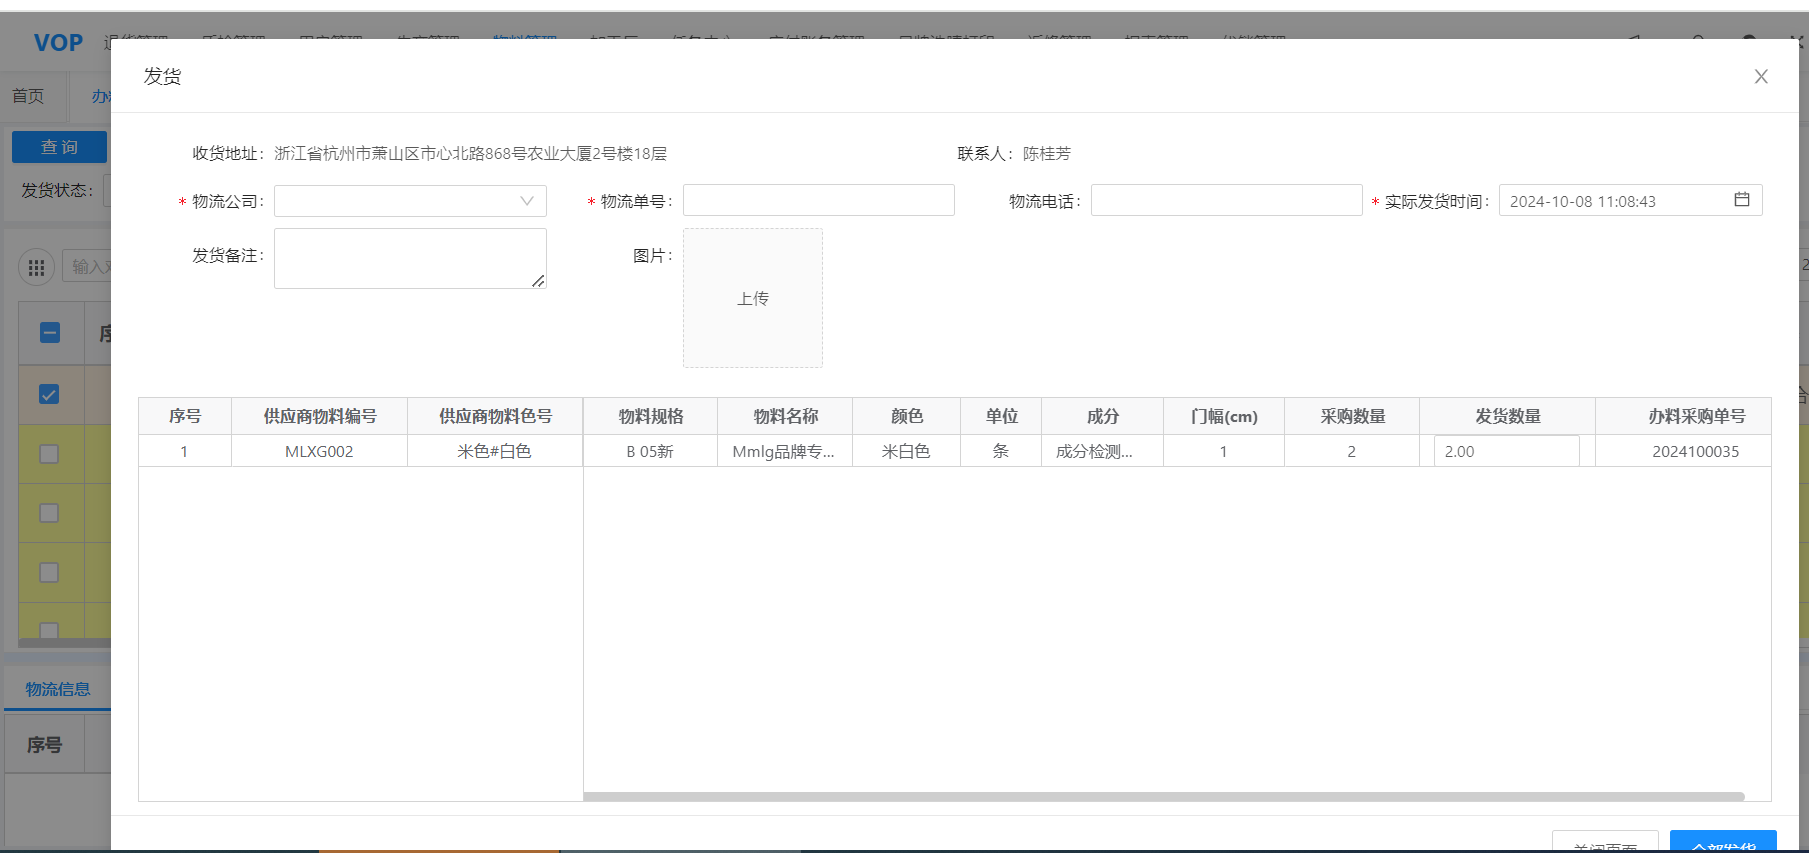
Task: Click the 关闭页面 button
Action: point(1604,843)
